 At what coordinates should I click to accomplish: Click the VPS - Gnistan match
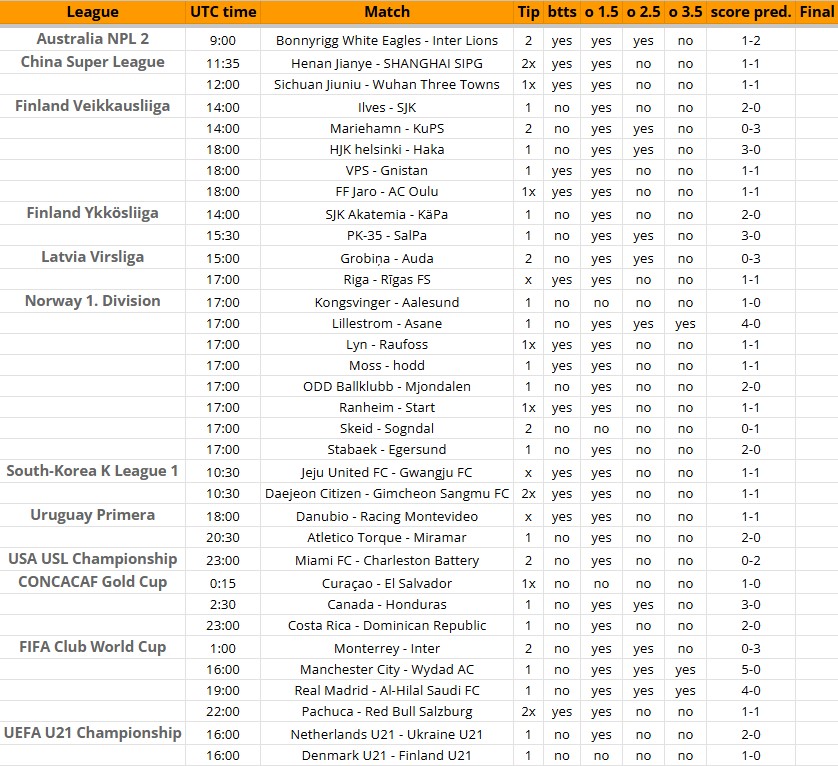tap(387, 171)
